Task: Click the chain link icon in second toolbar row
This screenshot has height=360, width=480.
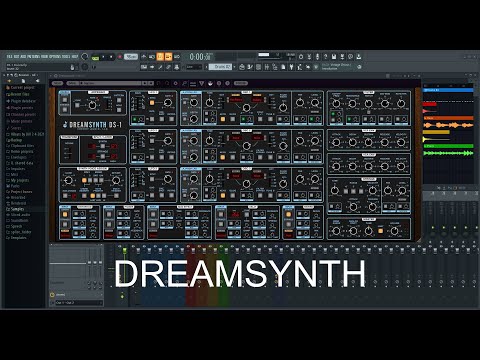Action: coord(168,67)
